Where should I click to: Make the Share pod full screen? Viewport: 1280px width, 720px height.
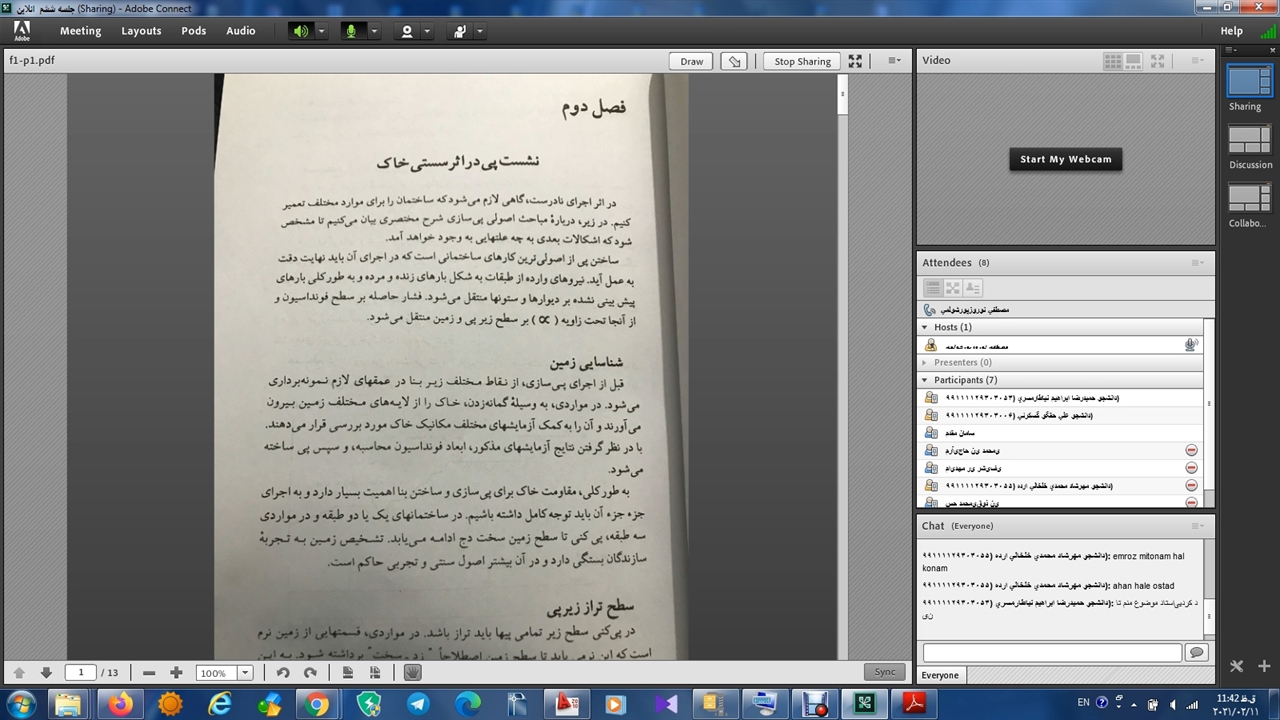(x=855, y=61)
